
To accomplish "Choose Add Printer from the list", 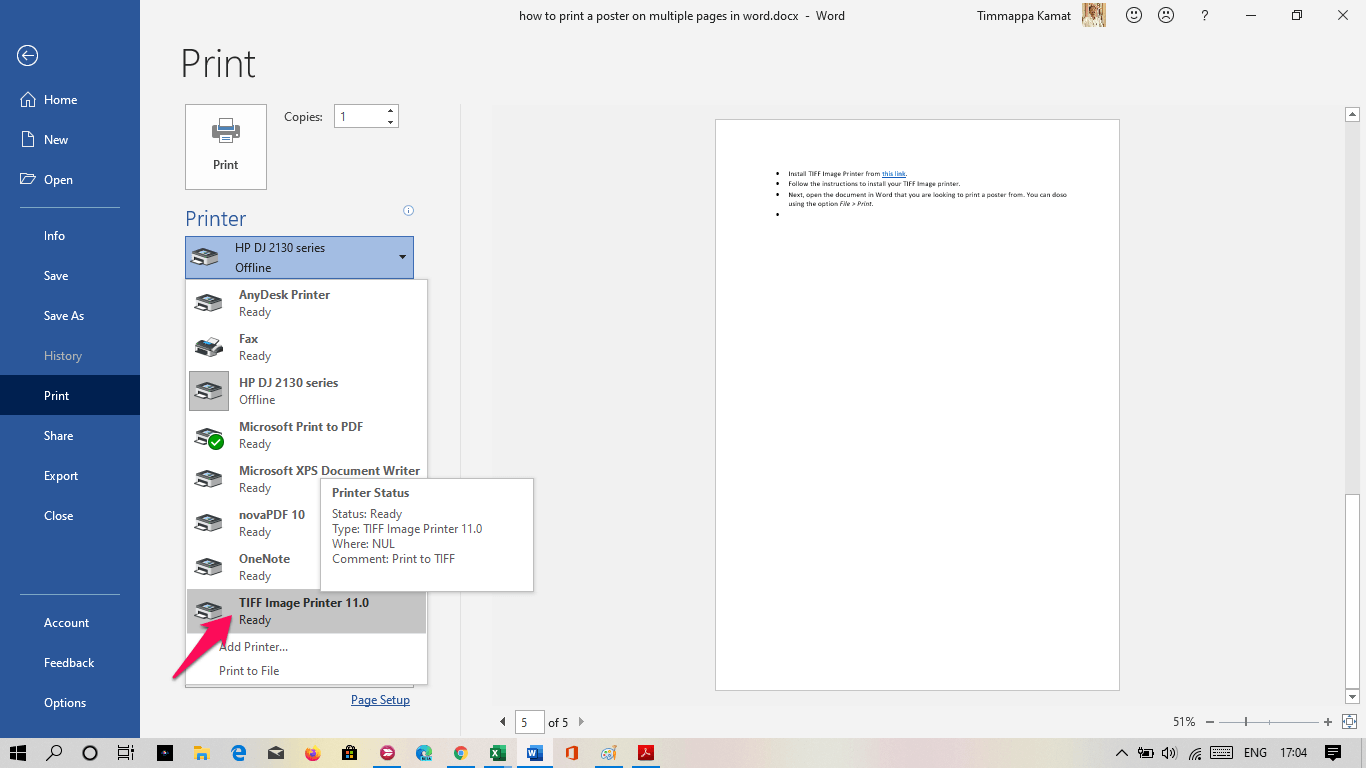I will tap(253, 646).
